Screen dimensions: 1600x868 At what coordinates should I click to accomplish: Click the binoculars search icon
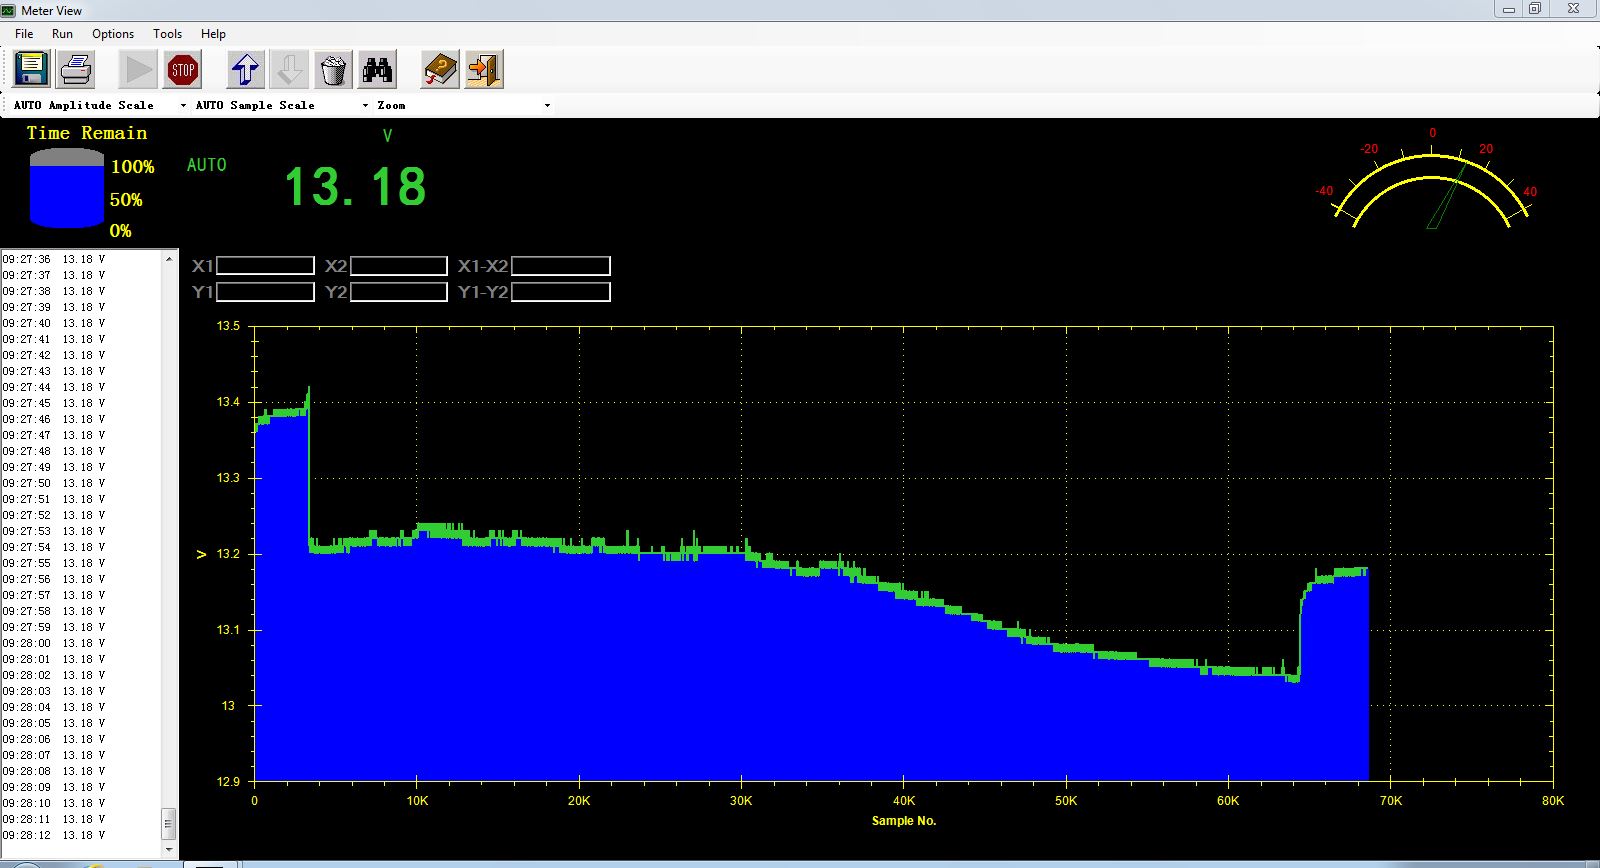[x=378, y=69]
